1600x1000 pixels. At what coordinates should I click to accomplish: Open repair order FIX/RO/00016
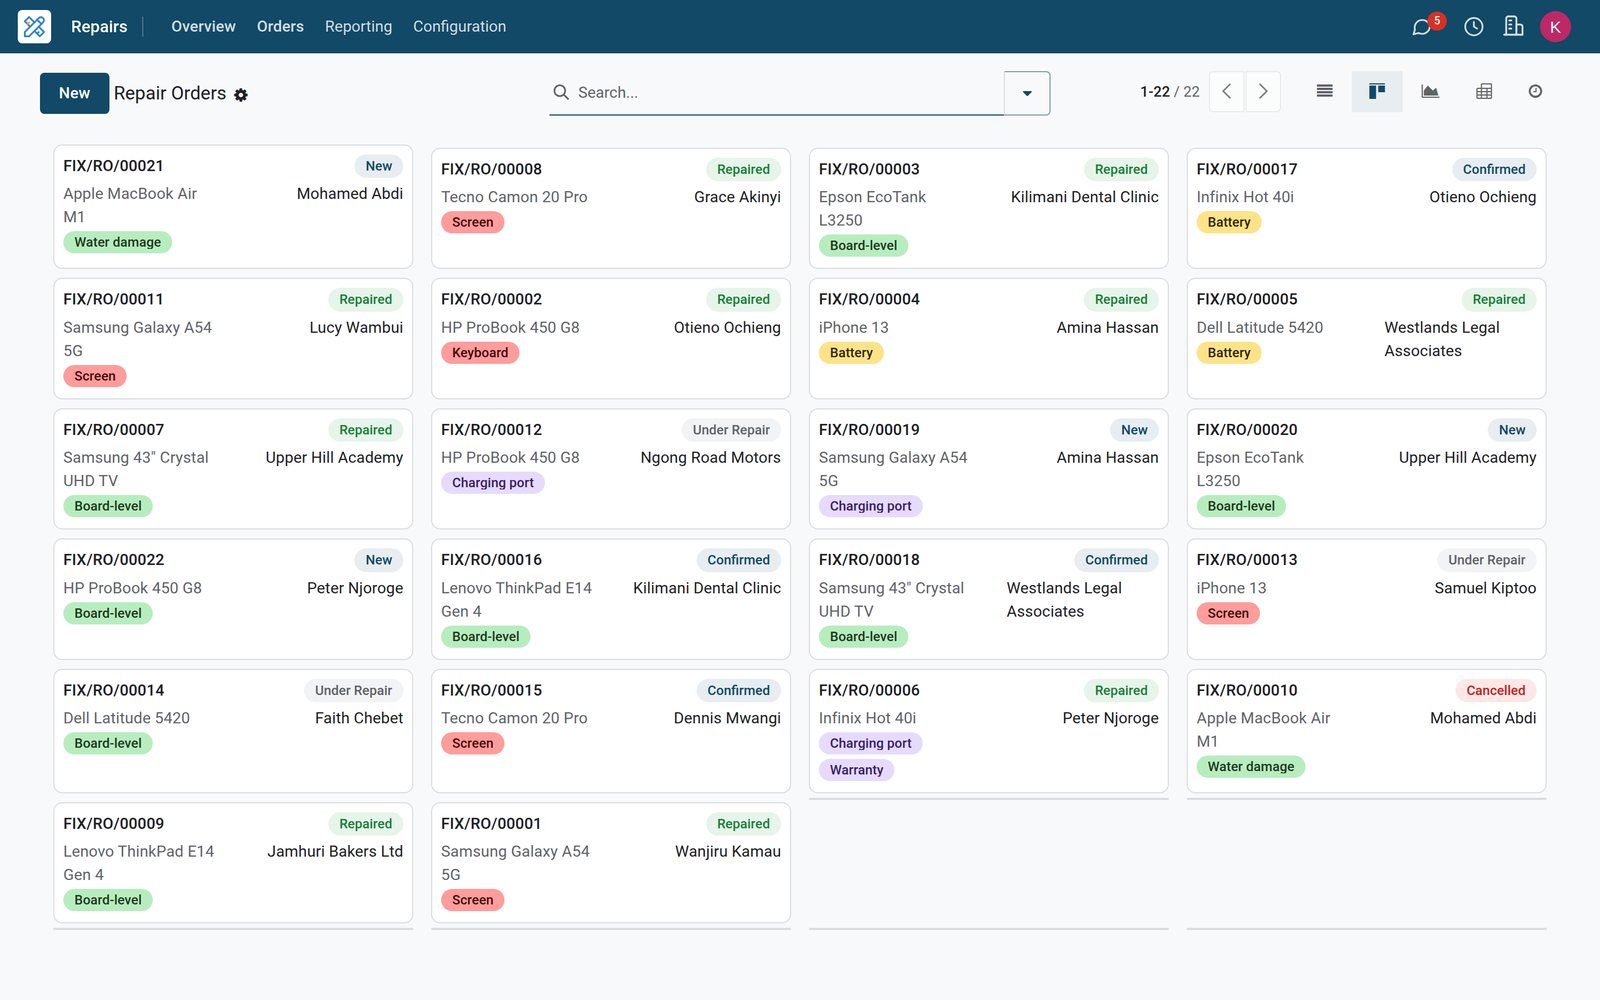click(x=611, y=599)
